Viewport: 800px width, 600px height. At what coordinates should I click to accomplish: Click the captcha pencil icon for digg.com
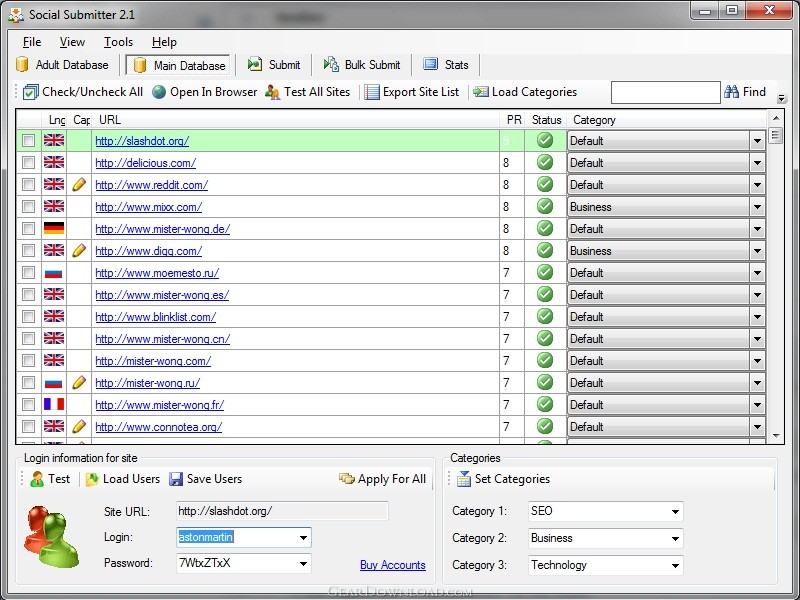[x=79, y=251]
